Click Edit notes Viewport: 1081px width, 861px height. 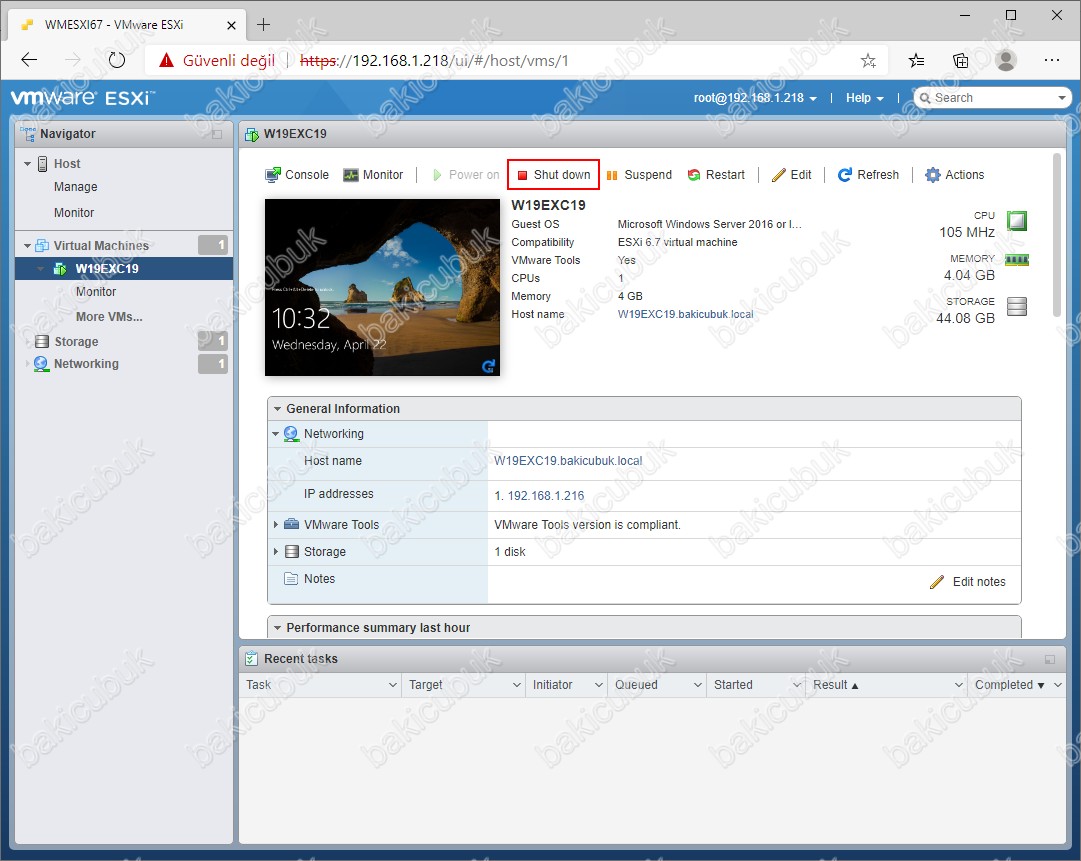point(968,583)
